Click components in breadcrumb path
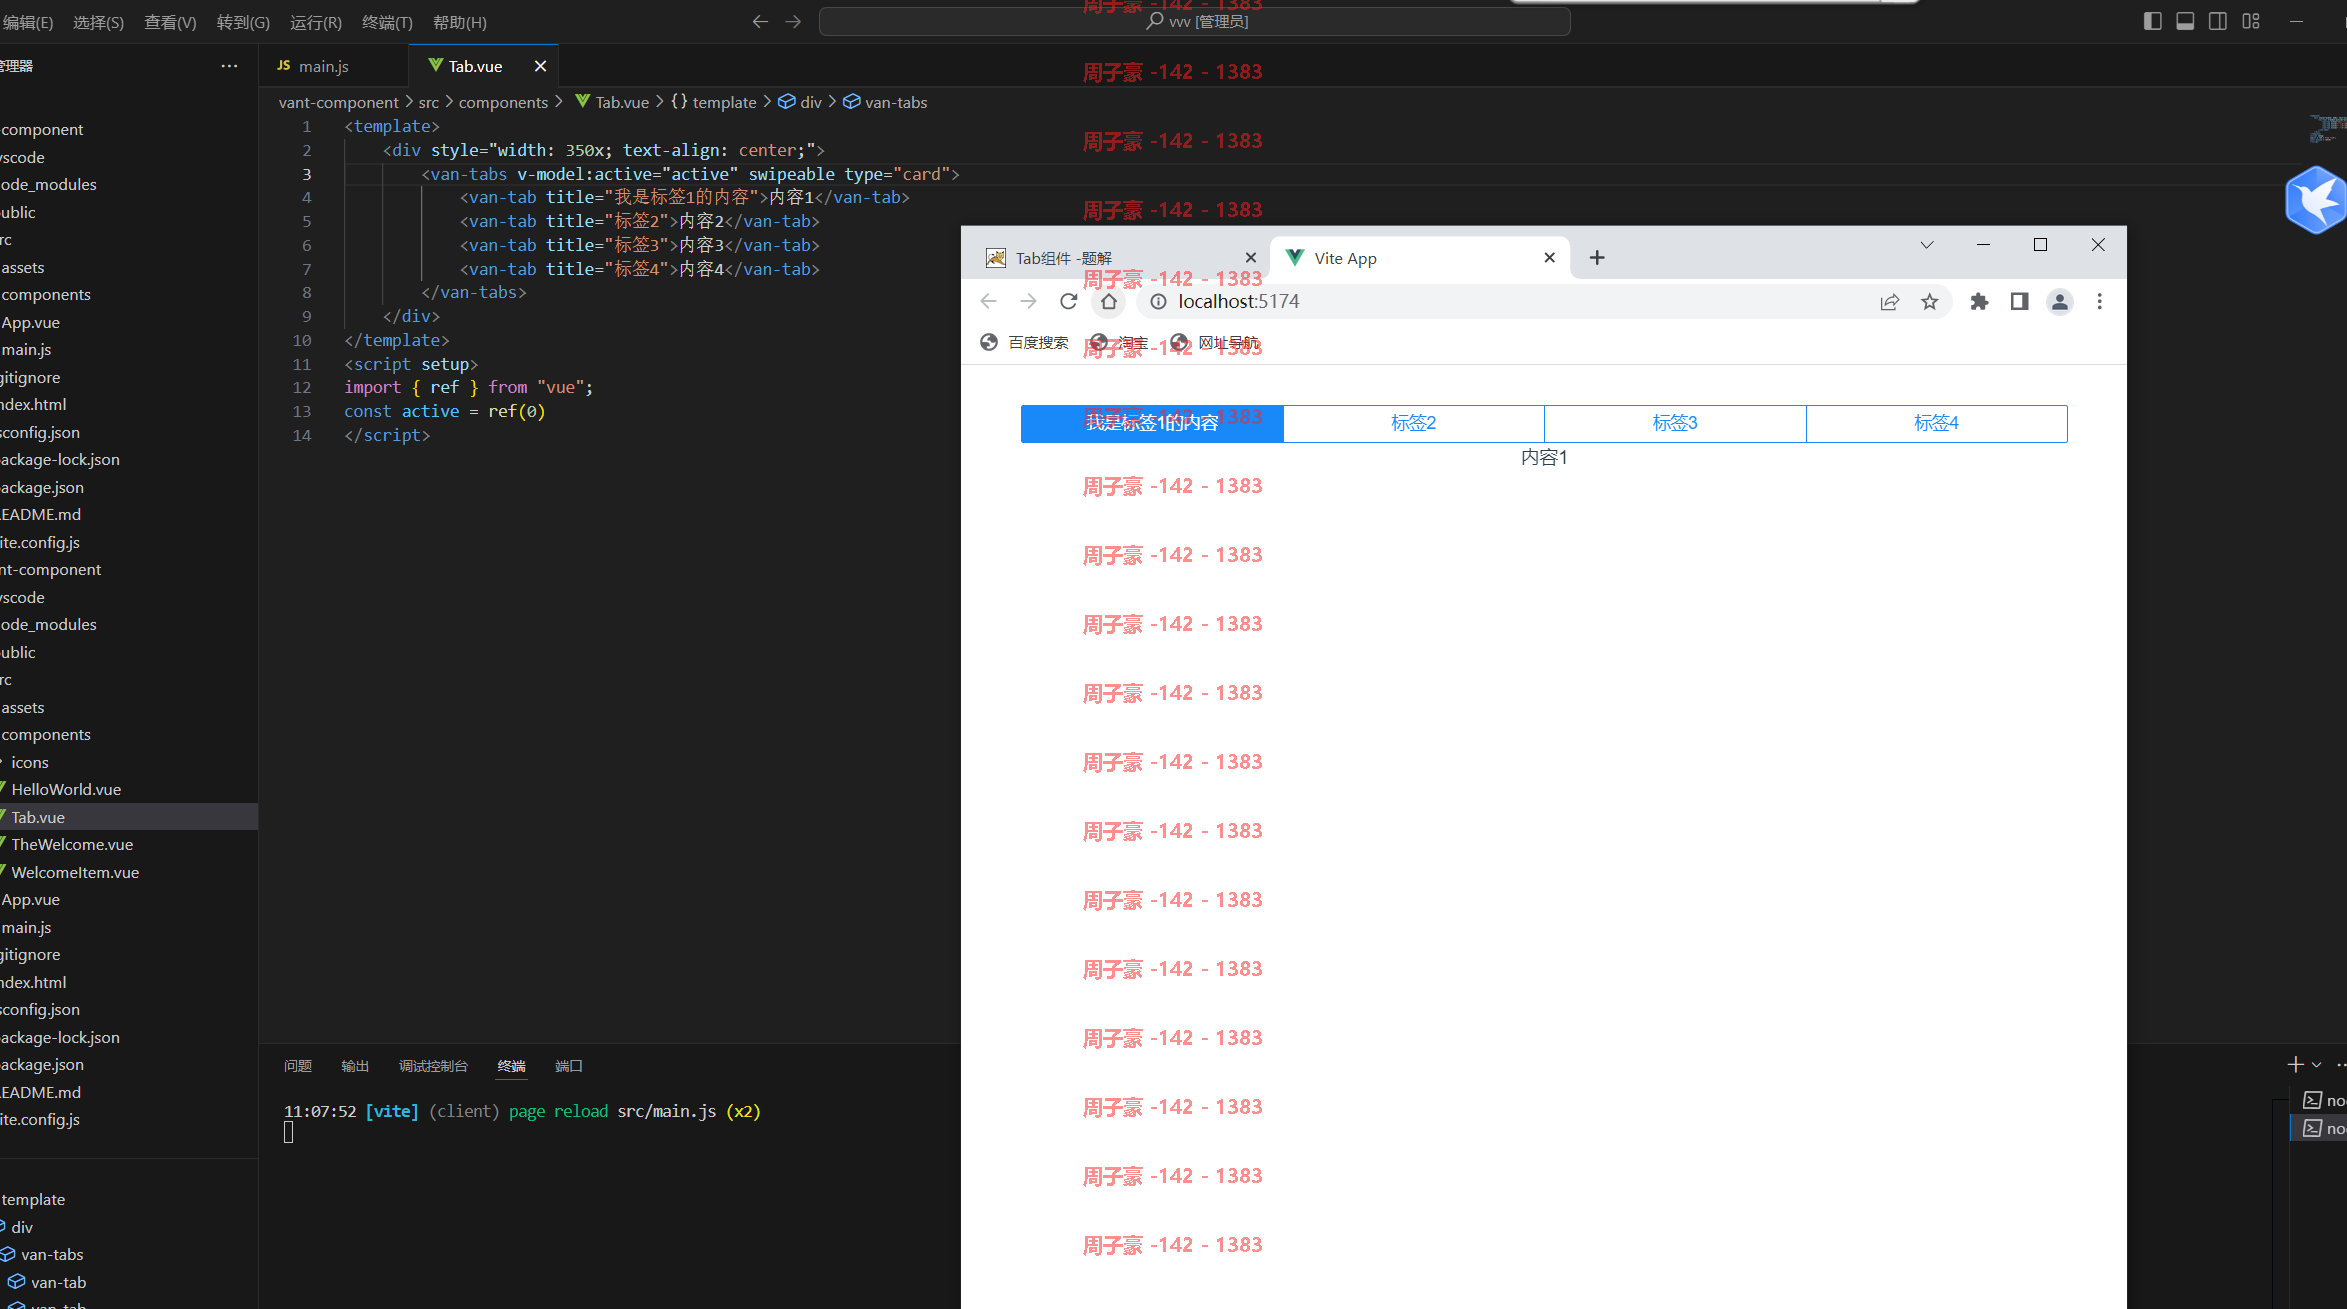The width and height of the screenshot is (2347, 1309). coord(503,102)
